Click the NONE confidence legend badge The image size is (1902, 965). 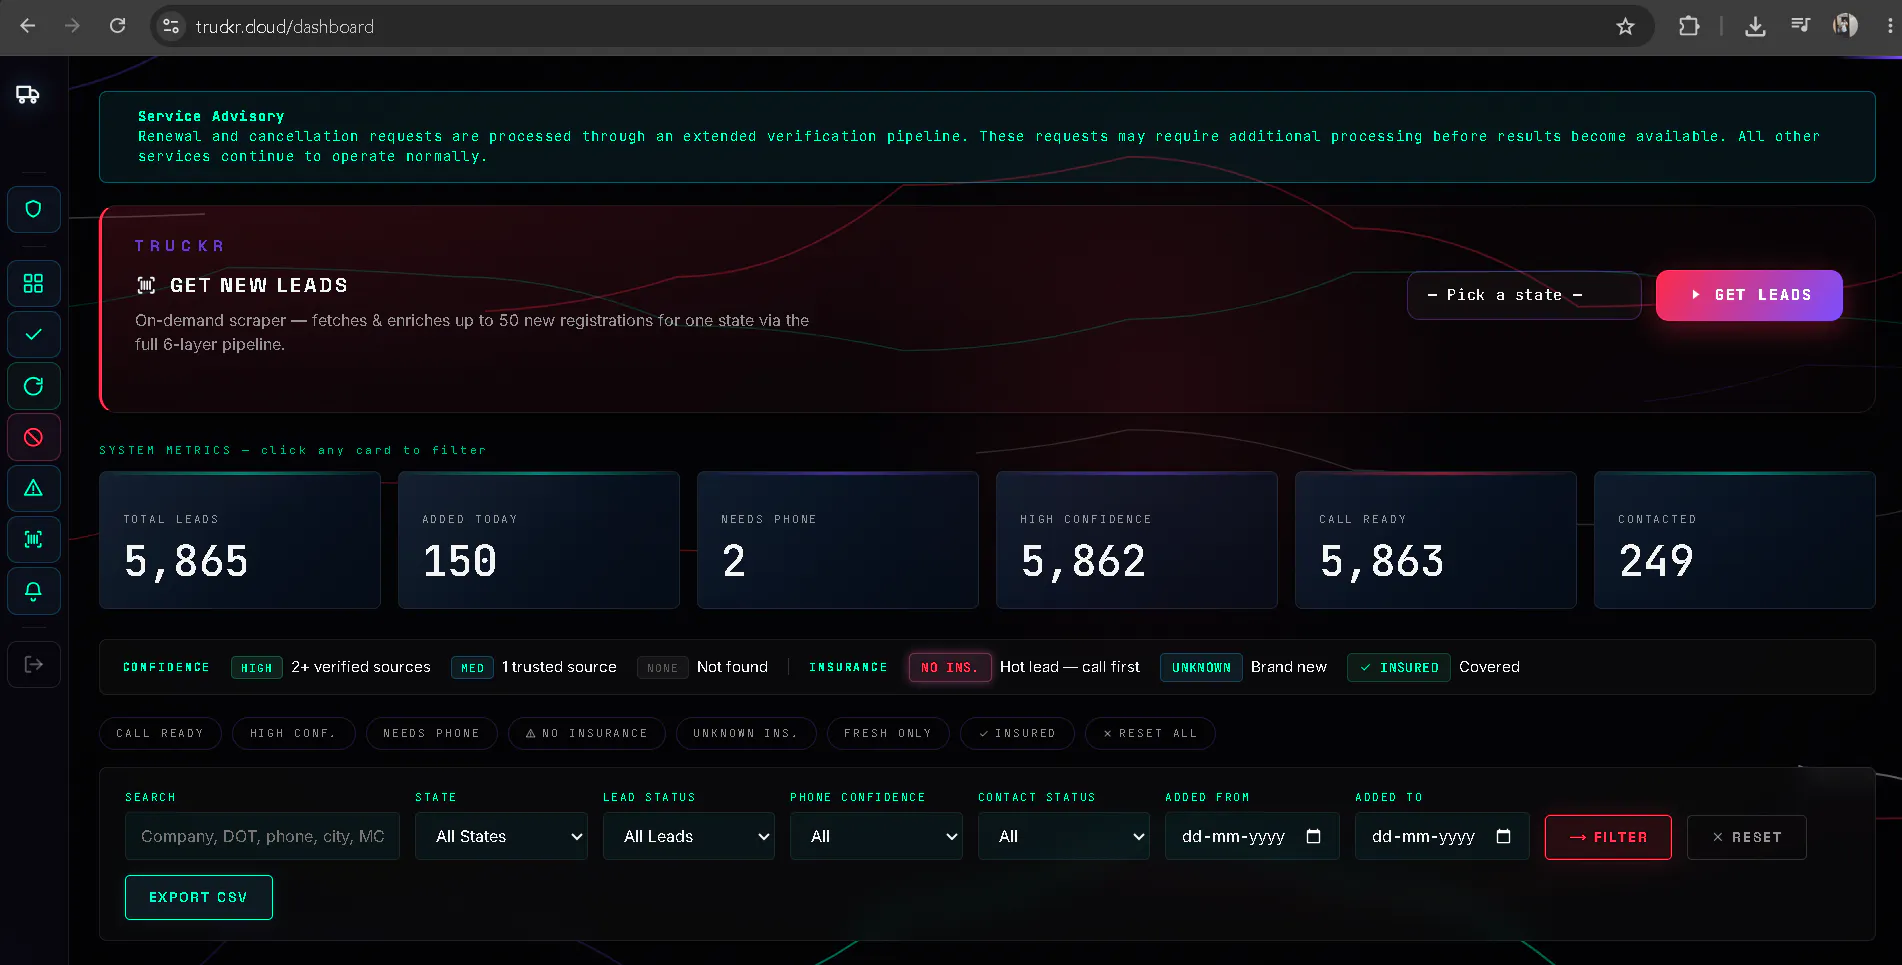(662, 667)
